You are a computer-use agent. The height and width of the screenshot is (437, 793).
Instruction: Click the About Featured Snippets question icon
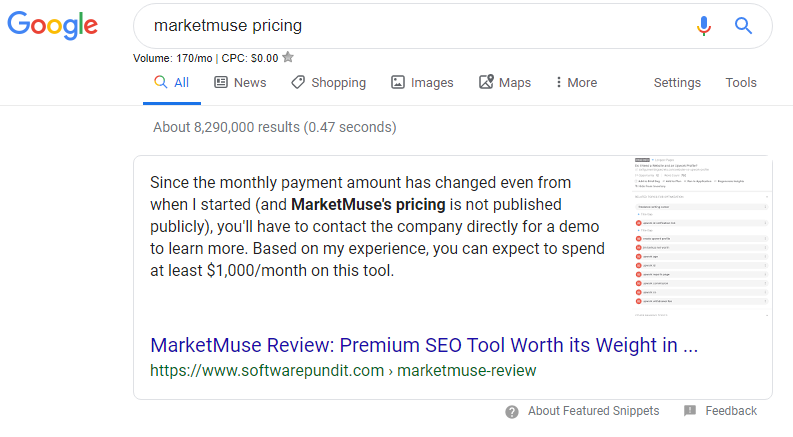coord(512,411)
